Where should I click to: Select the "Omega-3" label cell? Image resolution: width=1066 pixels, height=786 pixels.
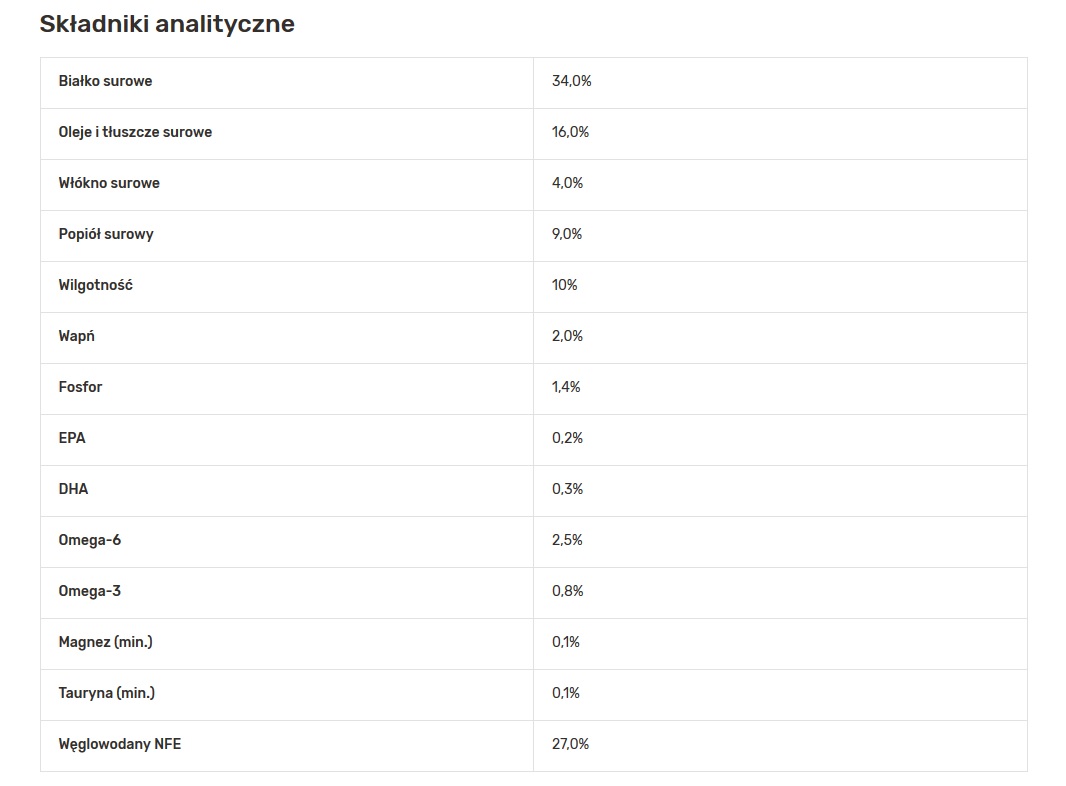[x=90, y=591]
